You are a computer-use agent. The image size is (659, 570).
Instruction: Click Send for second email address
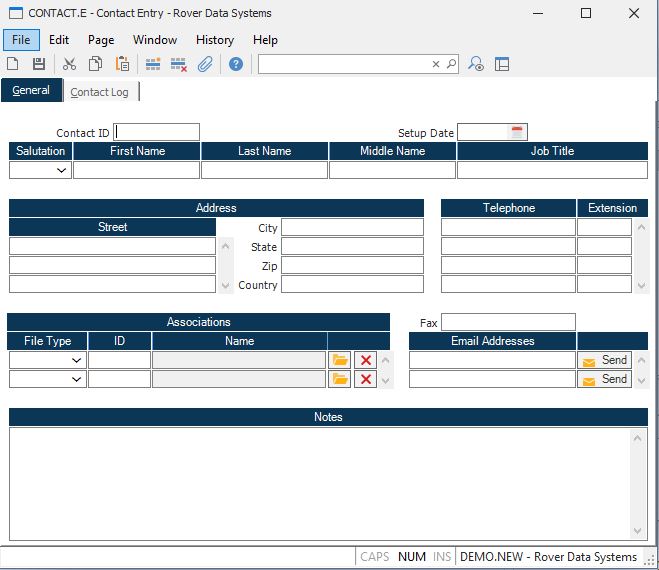(x=604, y=379)
